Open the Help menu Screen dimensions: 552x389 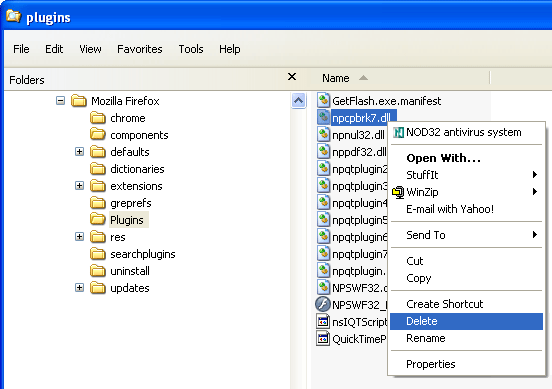click(x=230, y=49)
